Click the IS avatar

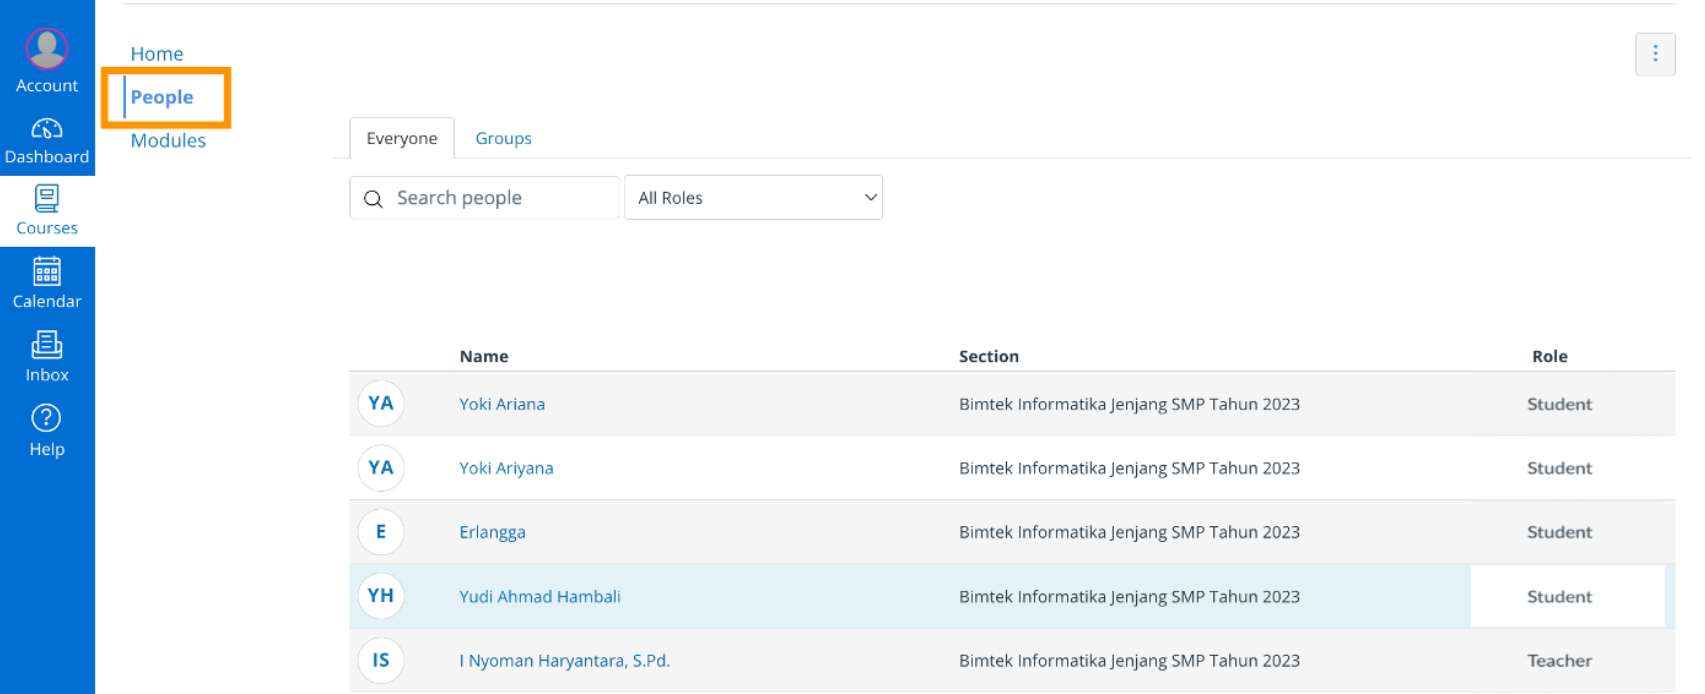[381, 660]
